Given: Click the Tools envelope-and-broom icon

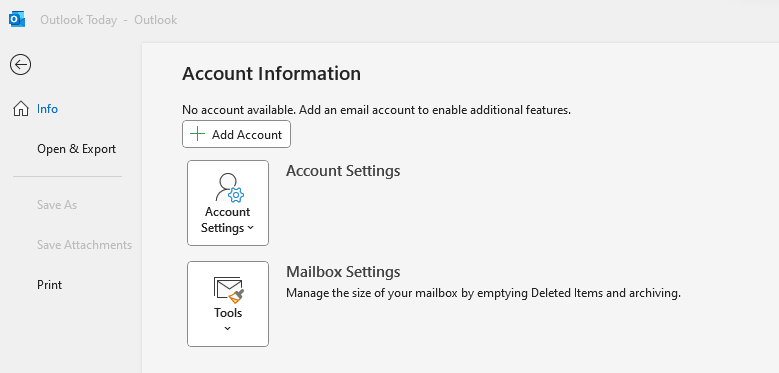Looking at the screenshot, I should [228, 290].
